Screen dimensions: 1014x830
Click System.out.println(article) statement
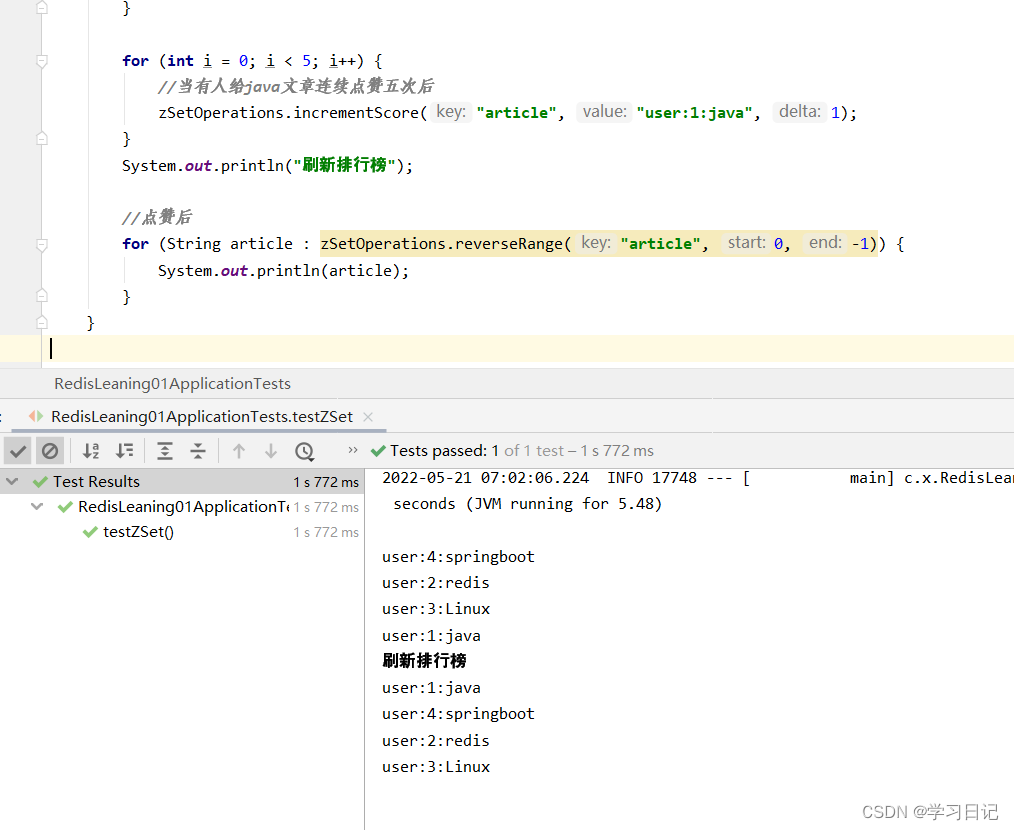283,271
